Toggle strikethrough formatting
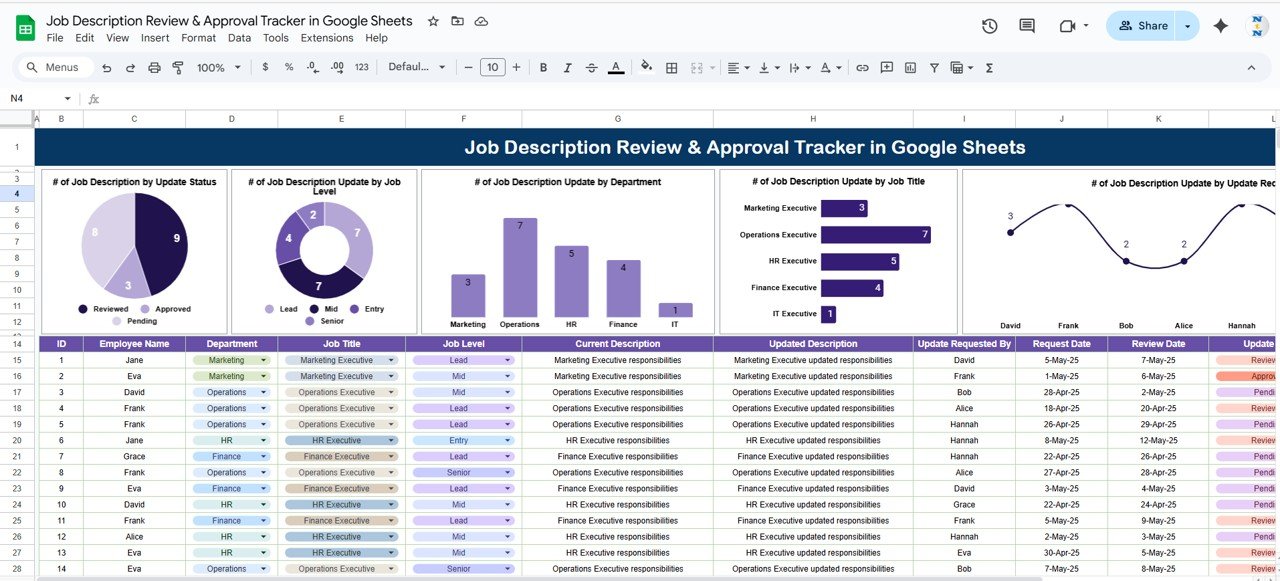This screenshot has height=581, width=1280. (592, 68)
